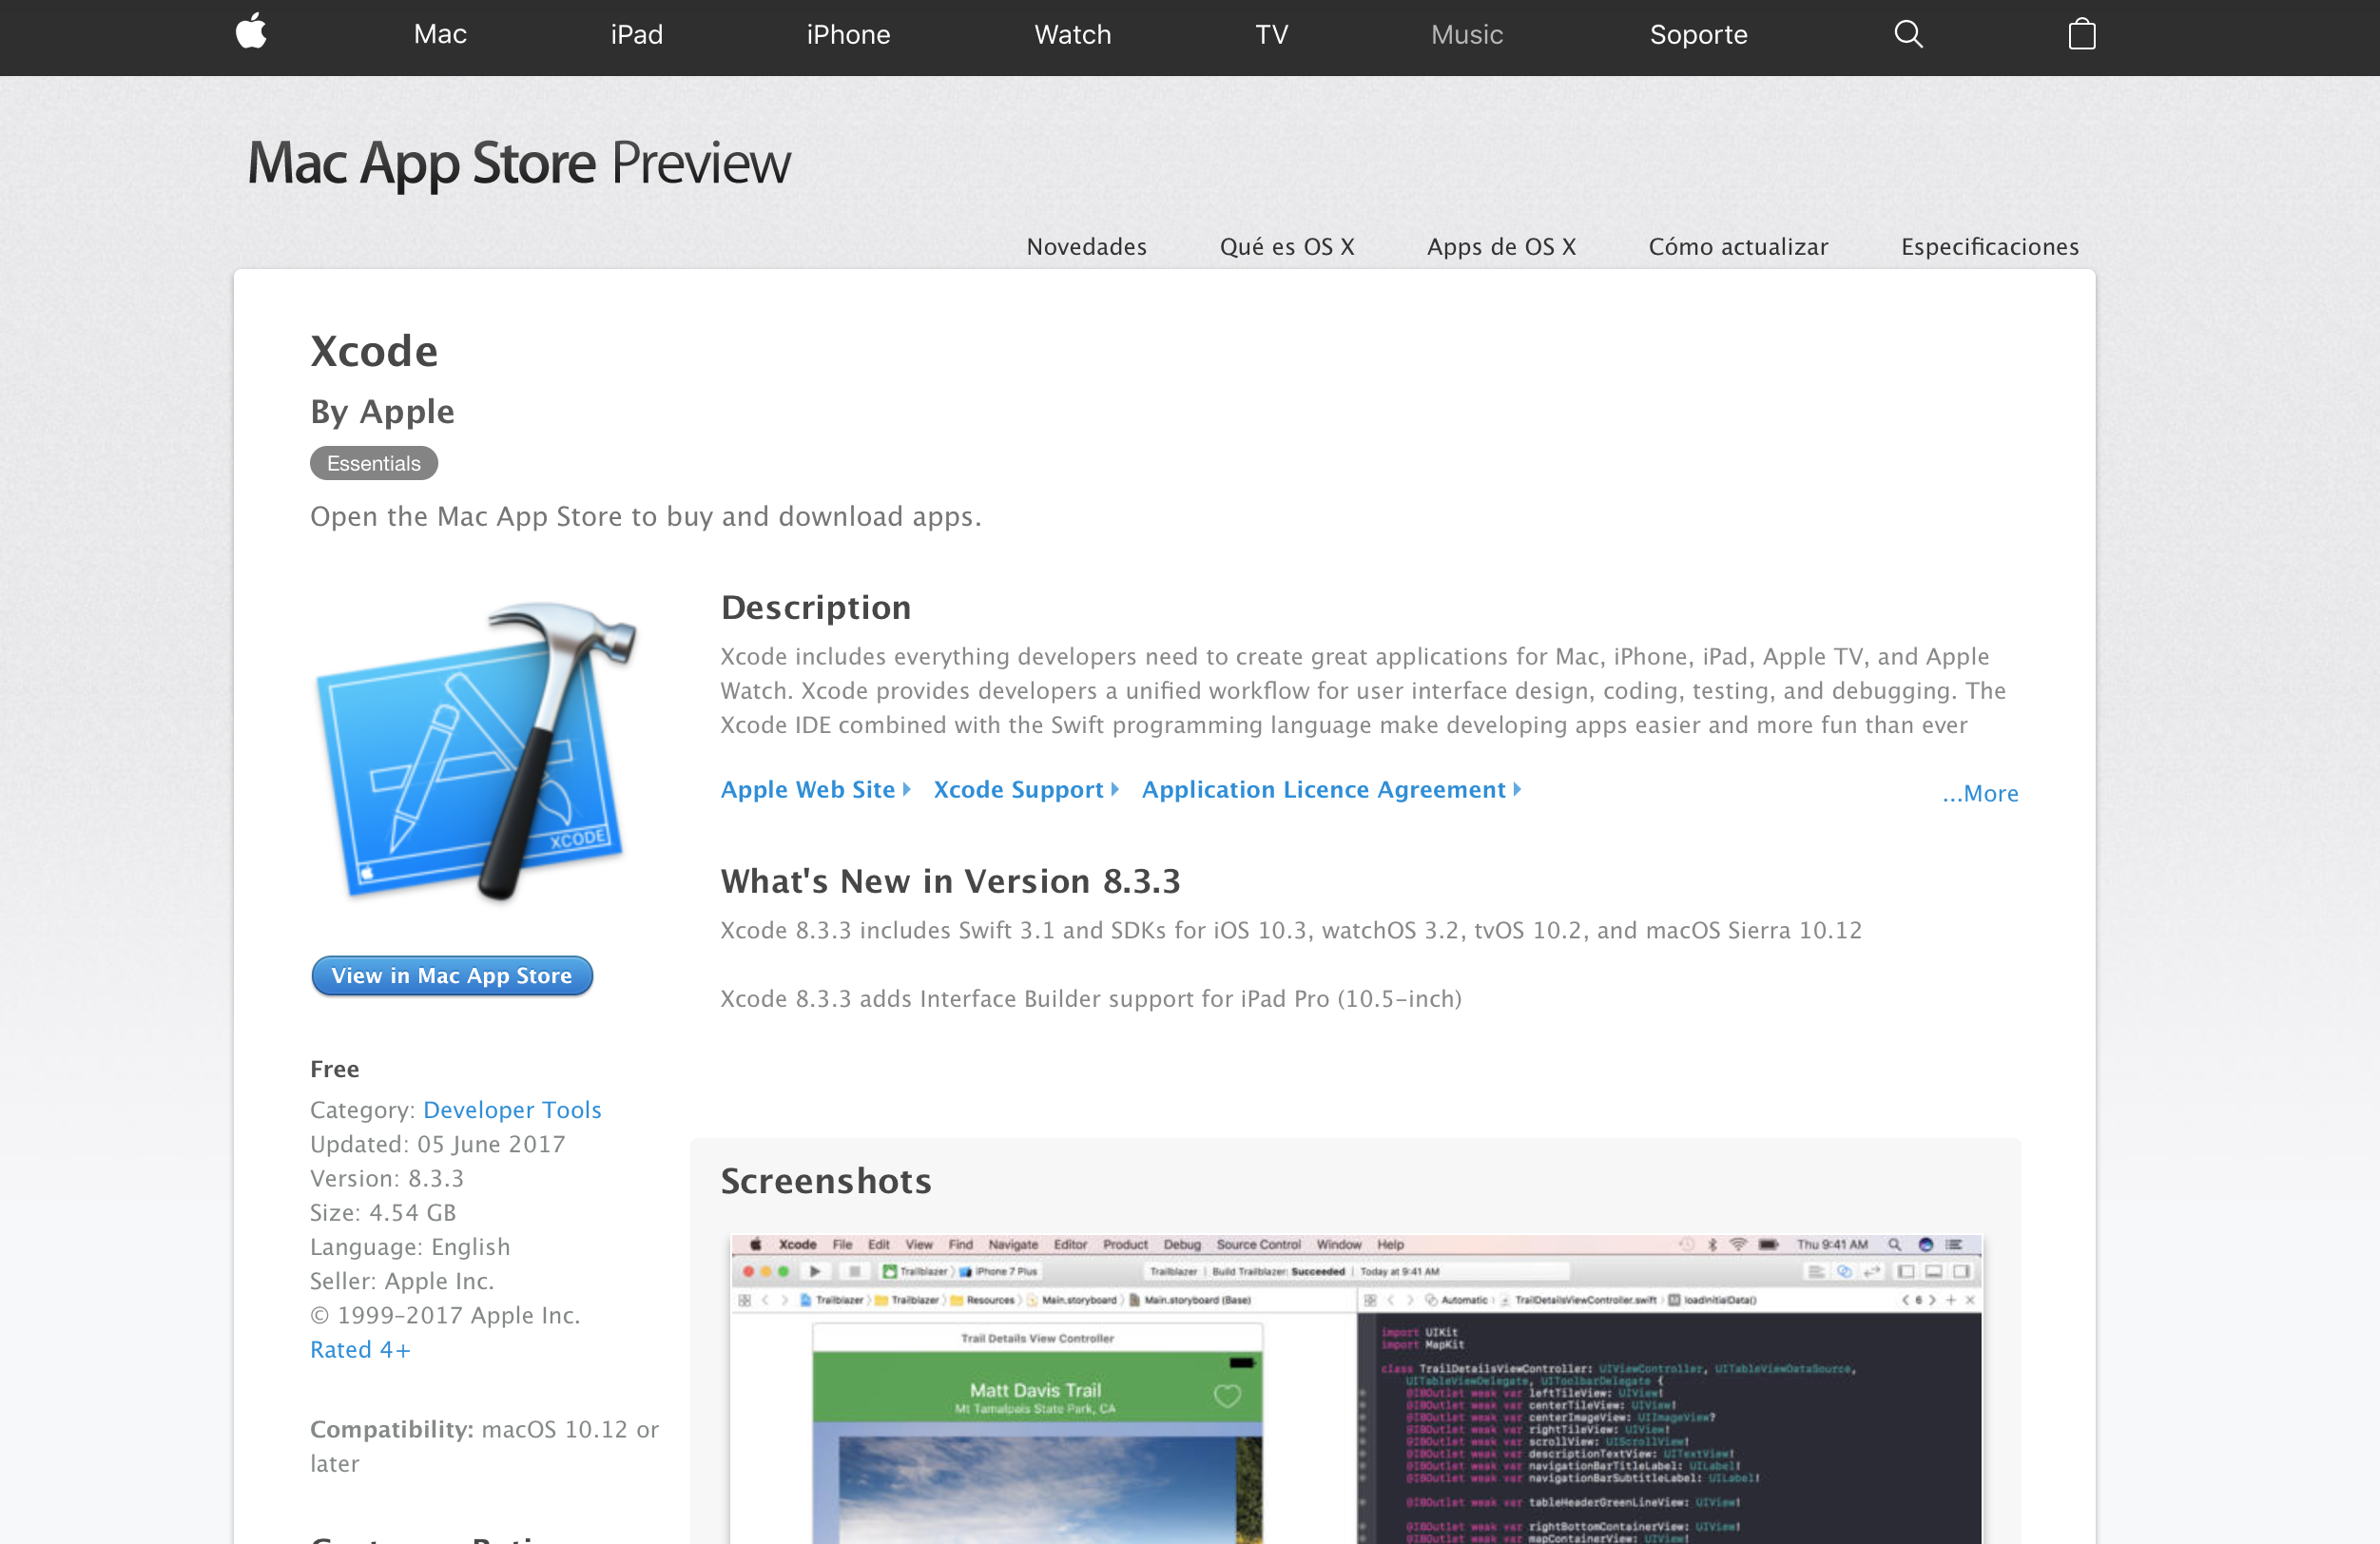Click the Size: 4.54 GB text
This screenshot has width=2380, height=1544.
tap(383, 1212)
